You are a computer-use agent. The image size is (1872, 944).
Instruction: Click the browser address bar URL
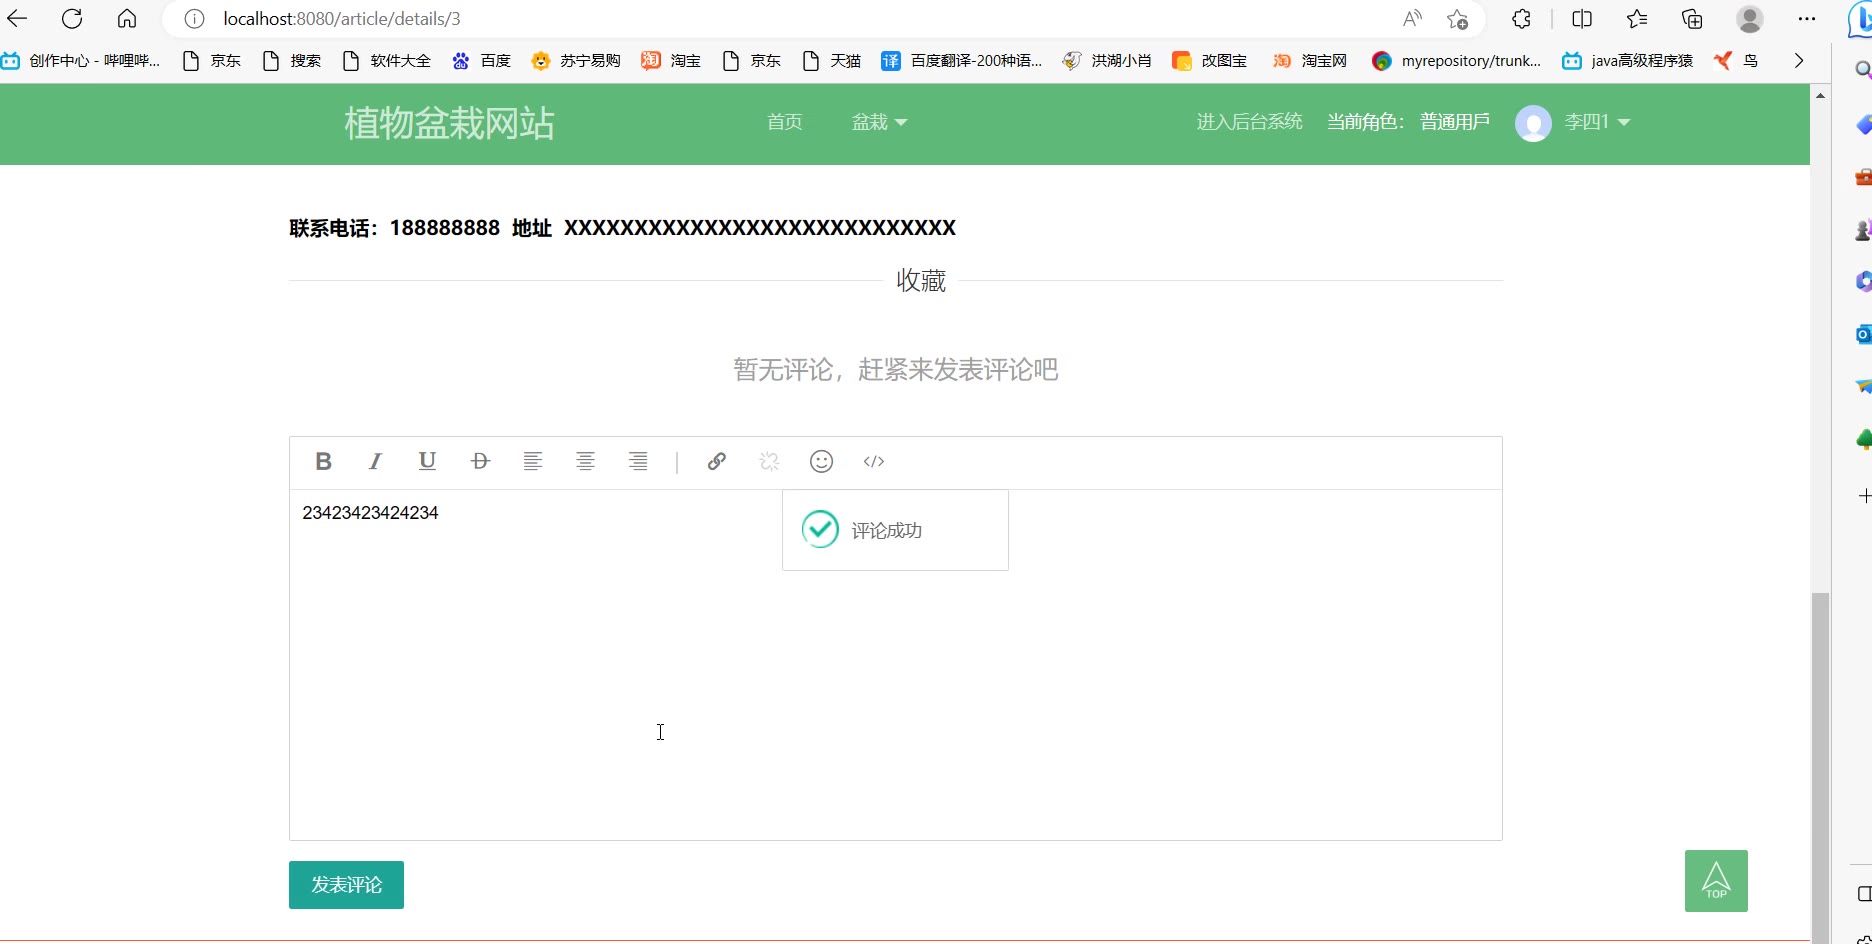pos(342,19)
